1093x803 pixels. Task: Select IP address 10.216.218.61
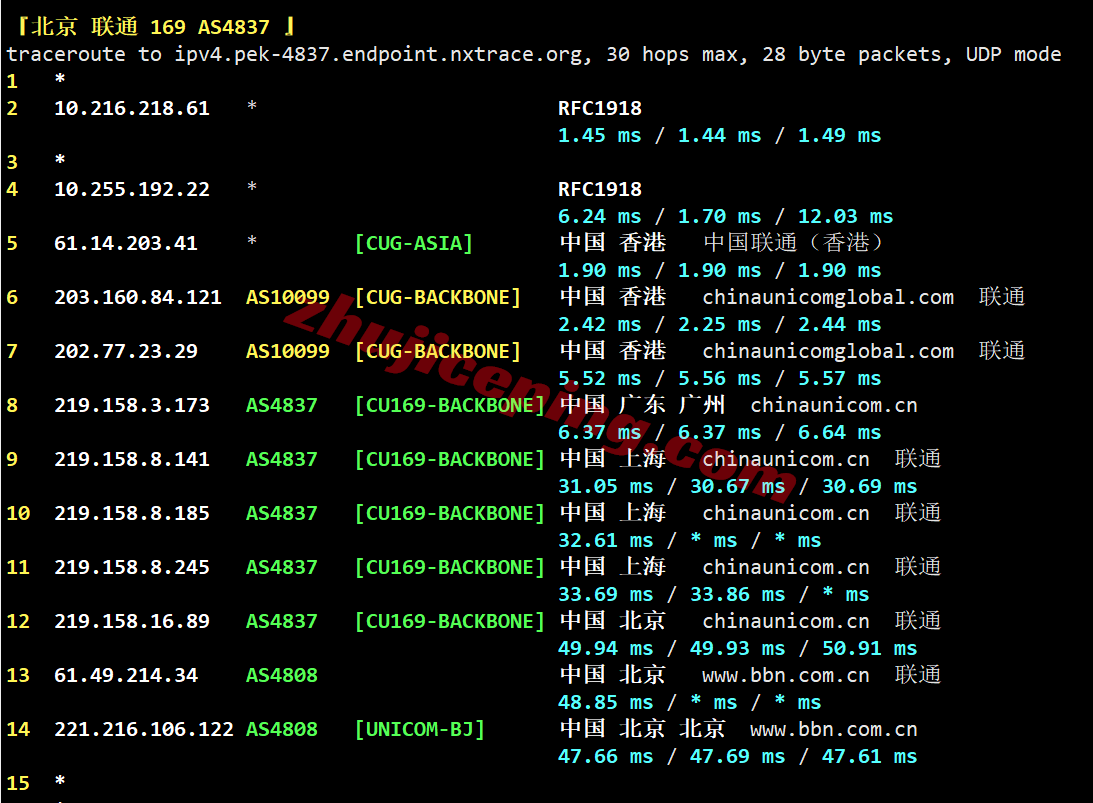tap(132, 108)
